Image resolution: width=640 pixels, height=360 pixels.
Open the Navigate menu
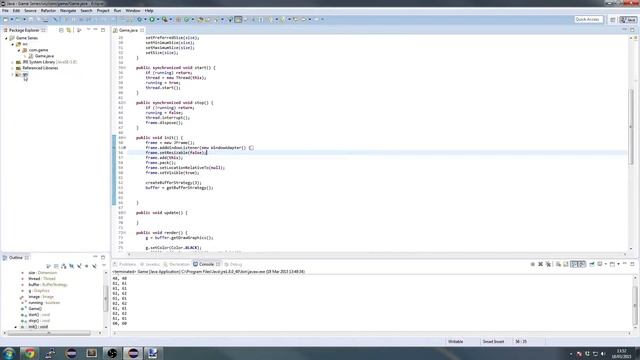68,11
